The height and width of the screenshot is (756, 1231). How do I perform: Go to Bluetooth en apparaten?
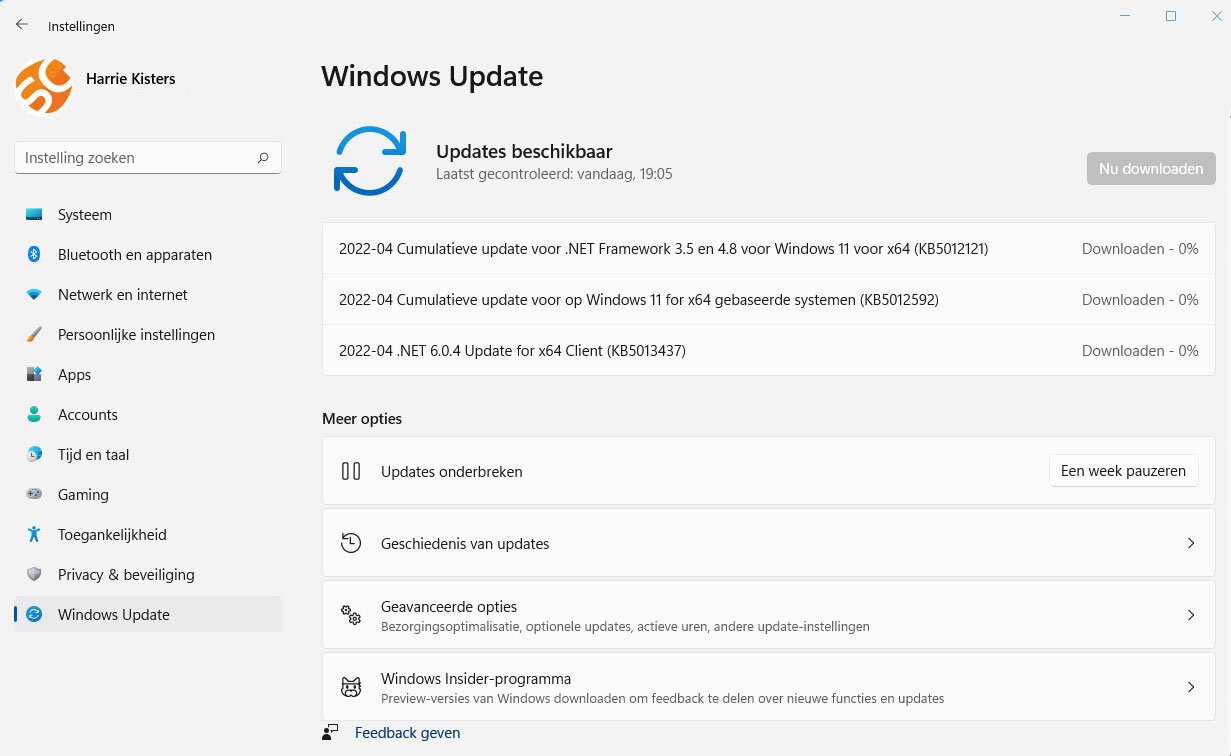pos(148,255)
